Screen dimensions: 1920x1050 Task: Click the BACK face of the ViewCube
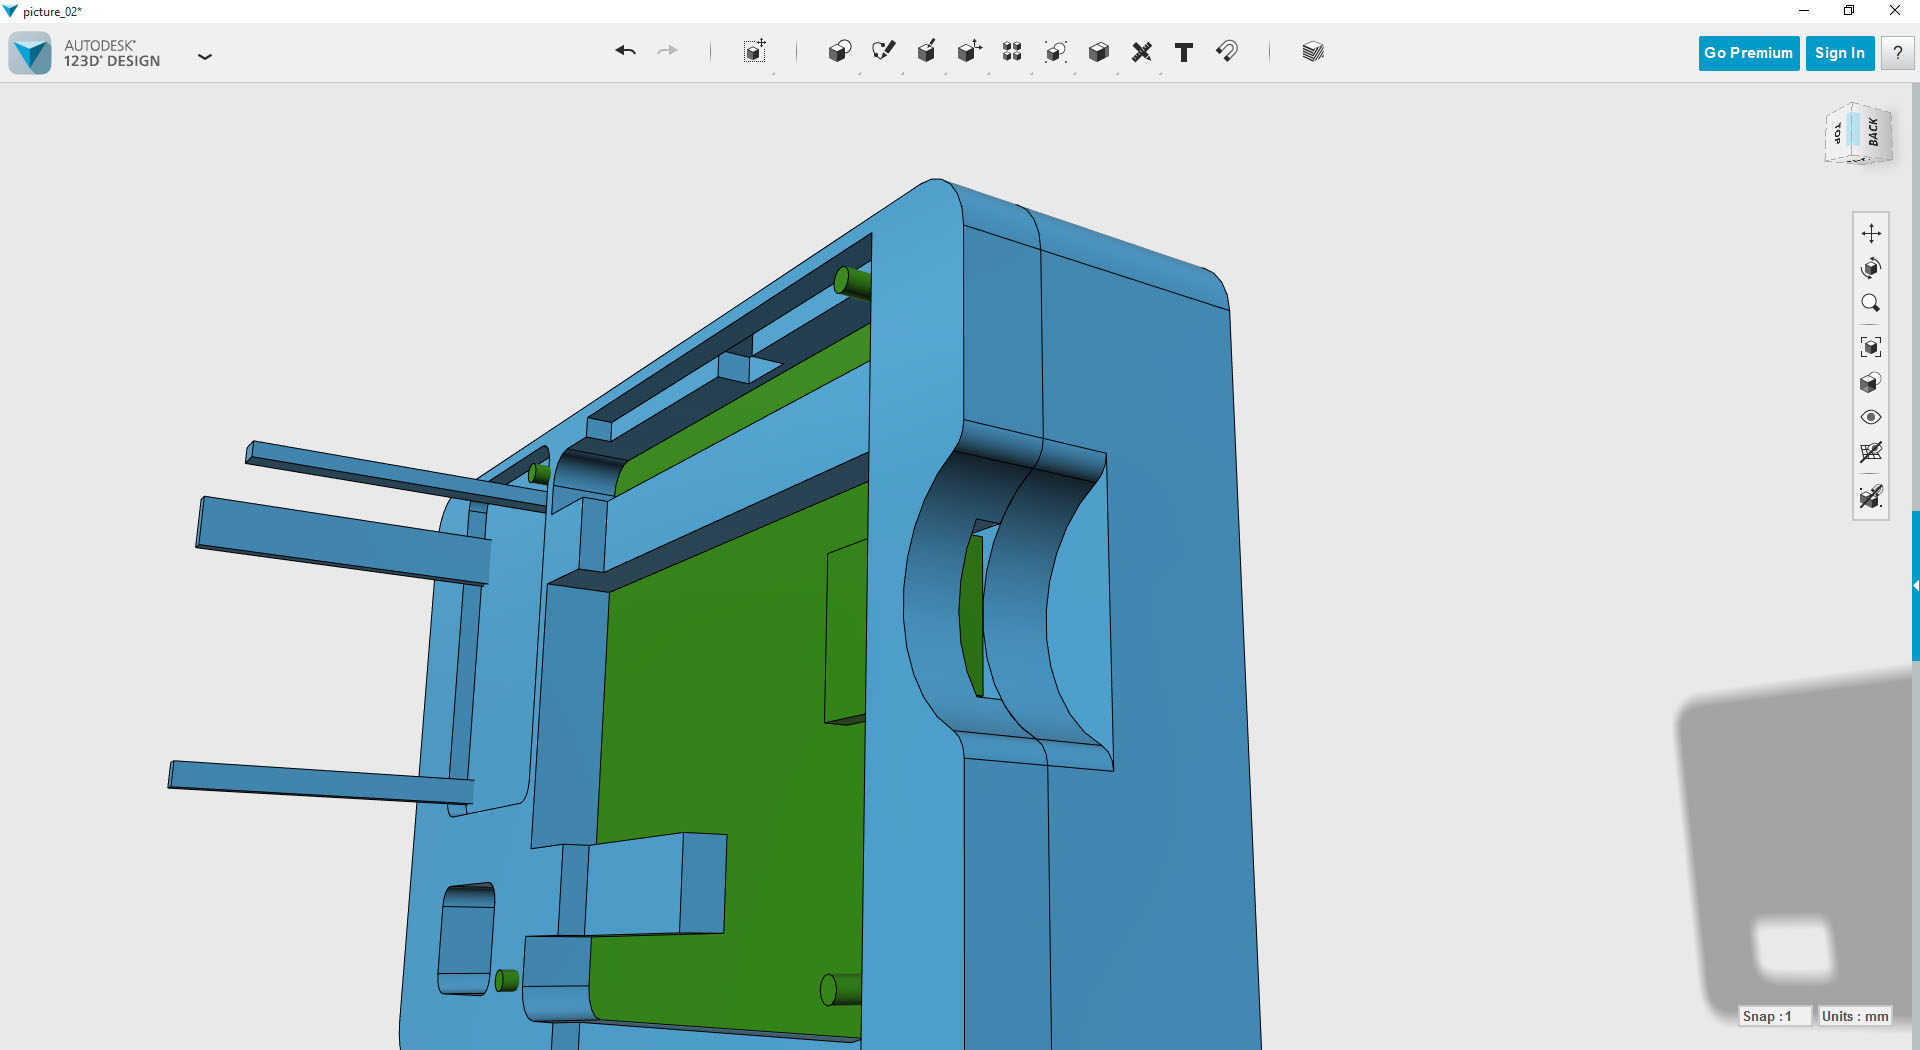pos(1873,135)
